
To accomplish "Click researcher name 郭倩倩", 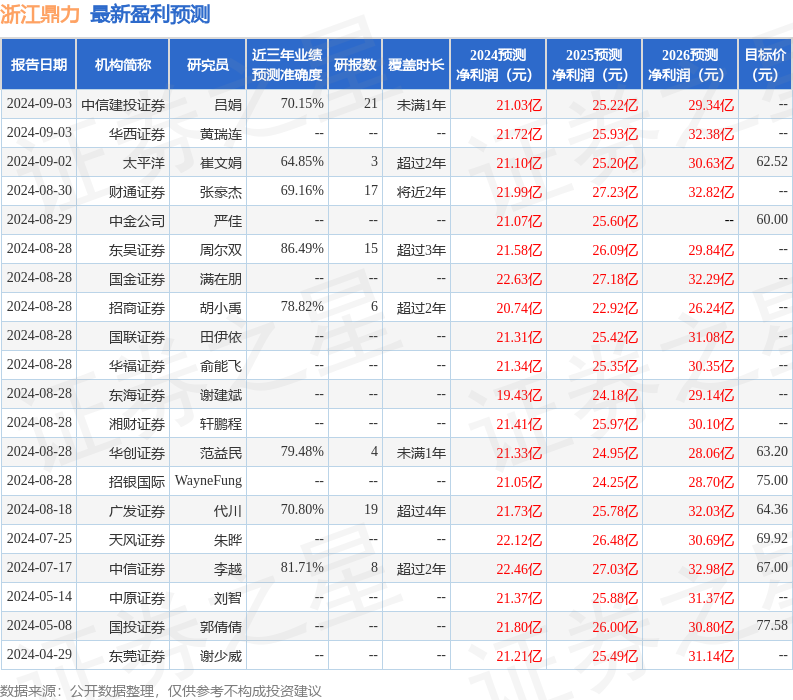I will 221,627.
